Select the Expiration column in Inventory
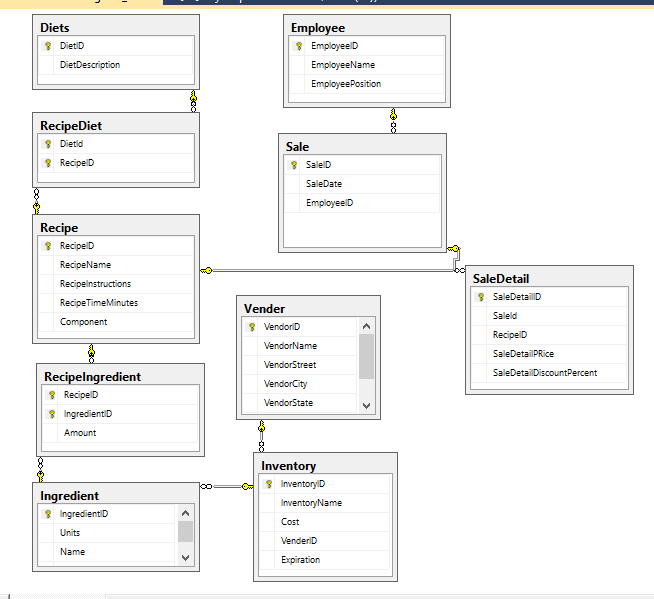This screenshot has height=599, width=654. [x=325, y=560]
